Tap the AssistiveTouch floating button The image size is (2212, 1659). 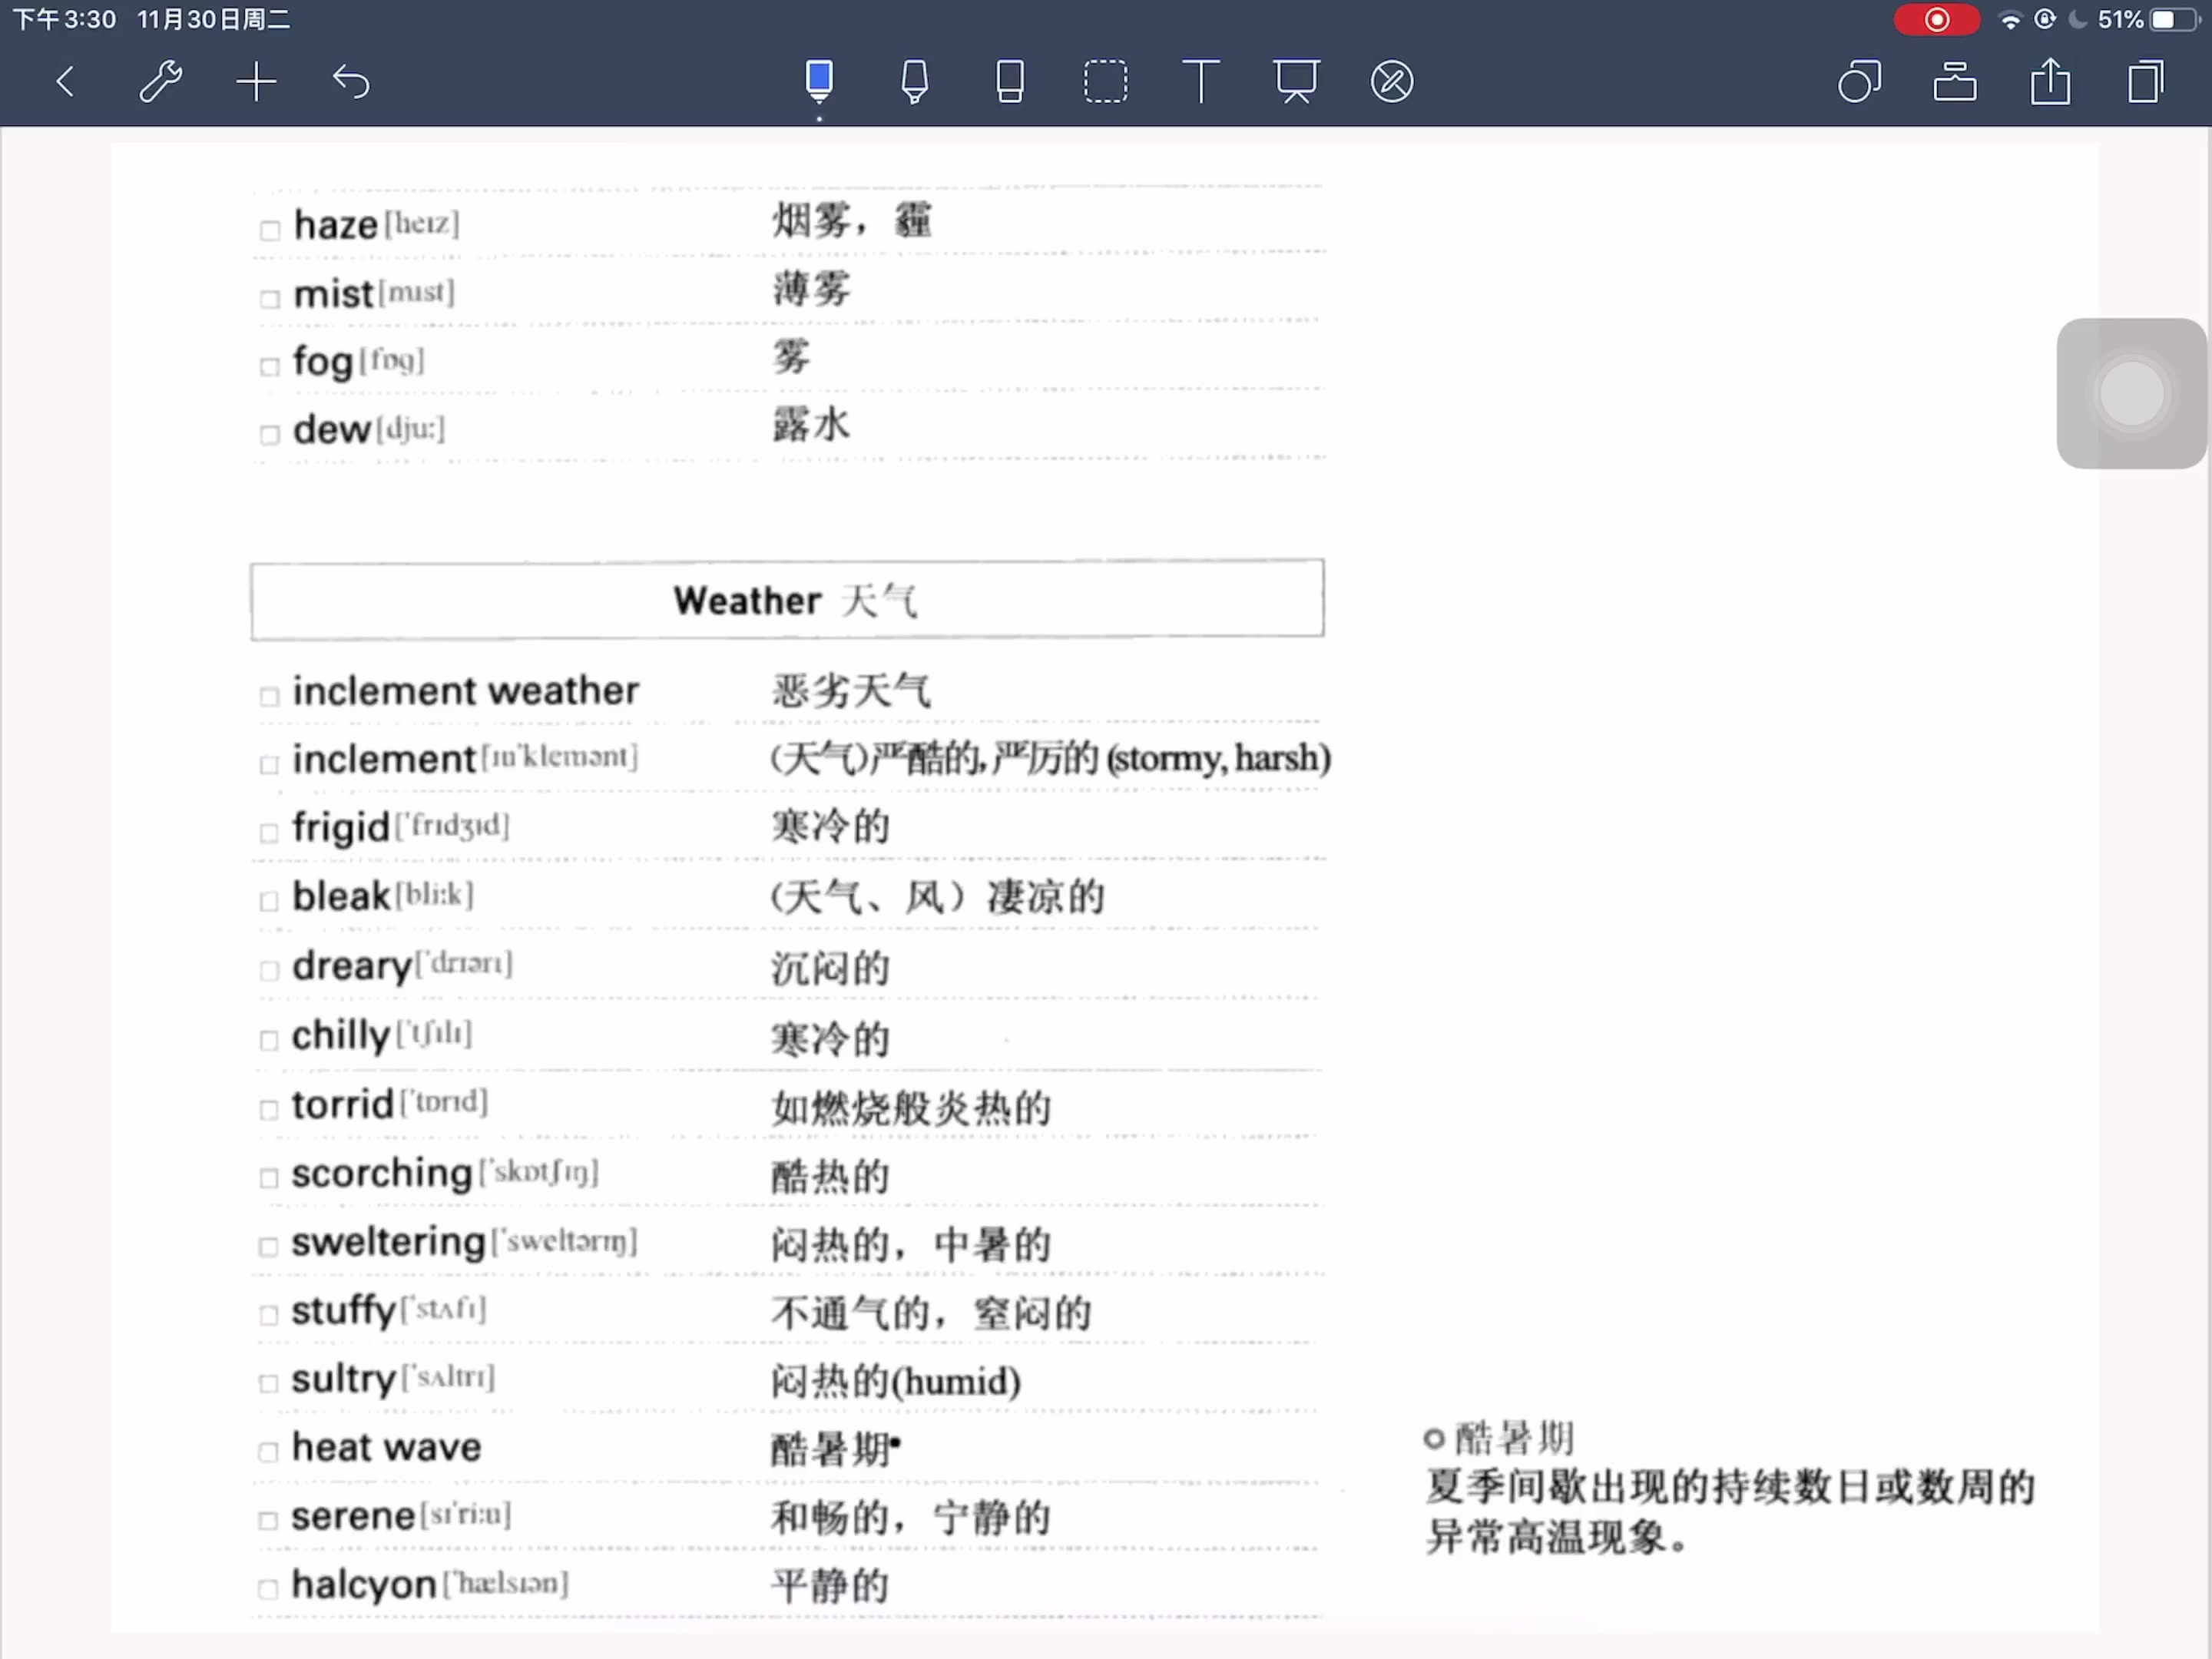(x=2131, y=393)
